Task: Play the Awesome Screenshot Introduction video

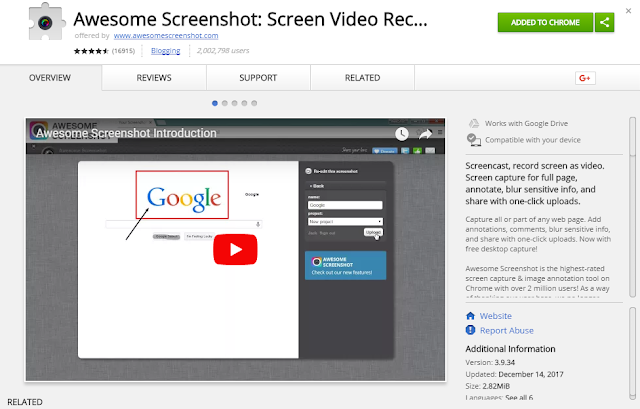Action: tap(235, 249)
